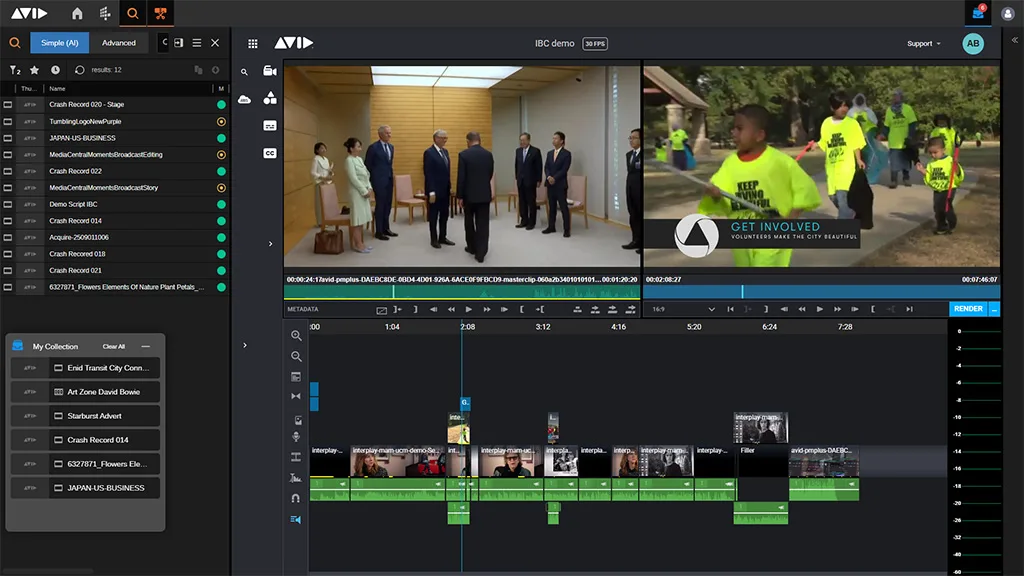Select the Simple (AI) search tab
Screen dimensions: 1024x576
point(60,43)
